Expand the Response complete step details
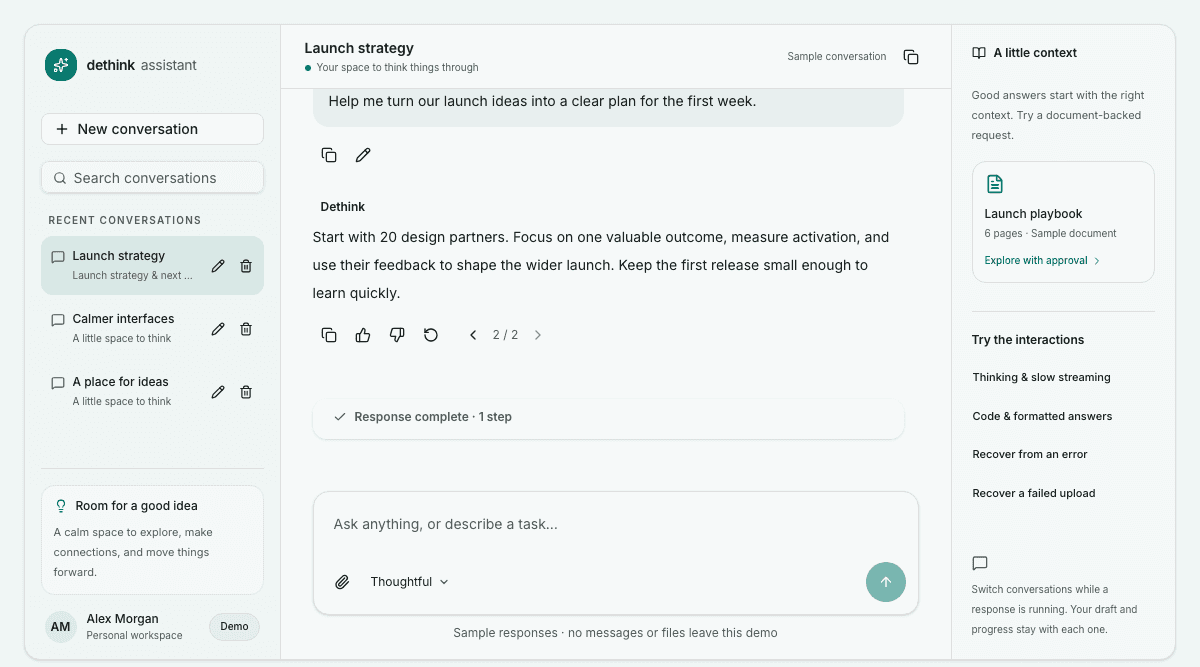Viewport: 1200px width, 667px height. click(x=608, y=417)
